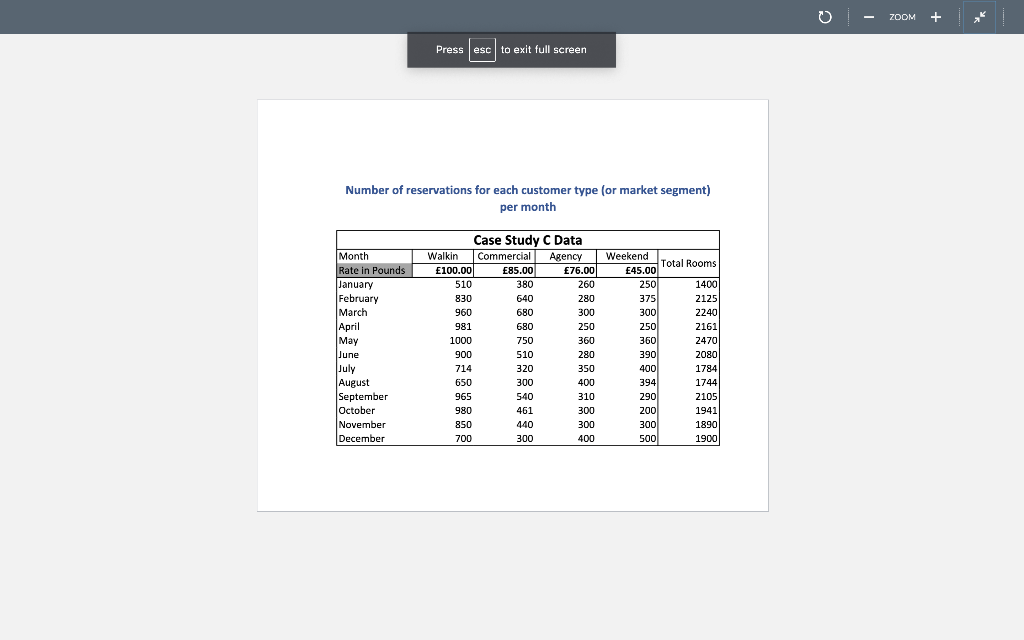This screenshot has height=640, width=1024.
Task: Click the 'Commercial' column header
Action: [x=504, y=256]
